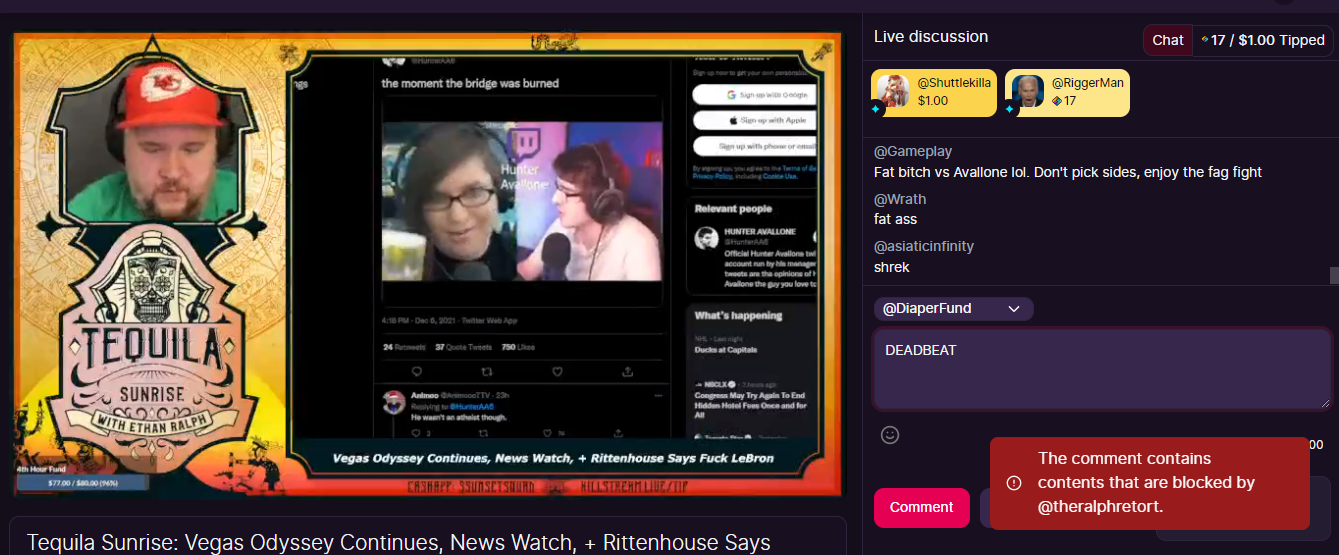This screenshot has height=555, width=1339.
Task: Select @Shuttlekilla's $1.00 tip chip
Action: pos(934,93)
